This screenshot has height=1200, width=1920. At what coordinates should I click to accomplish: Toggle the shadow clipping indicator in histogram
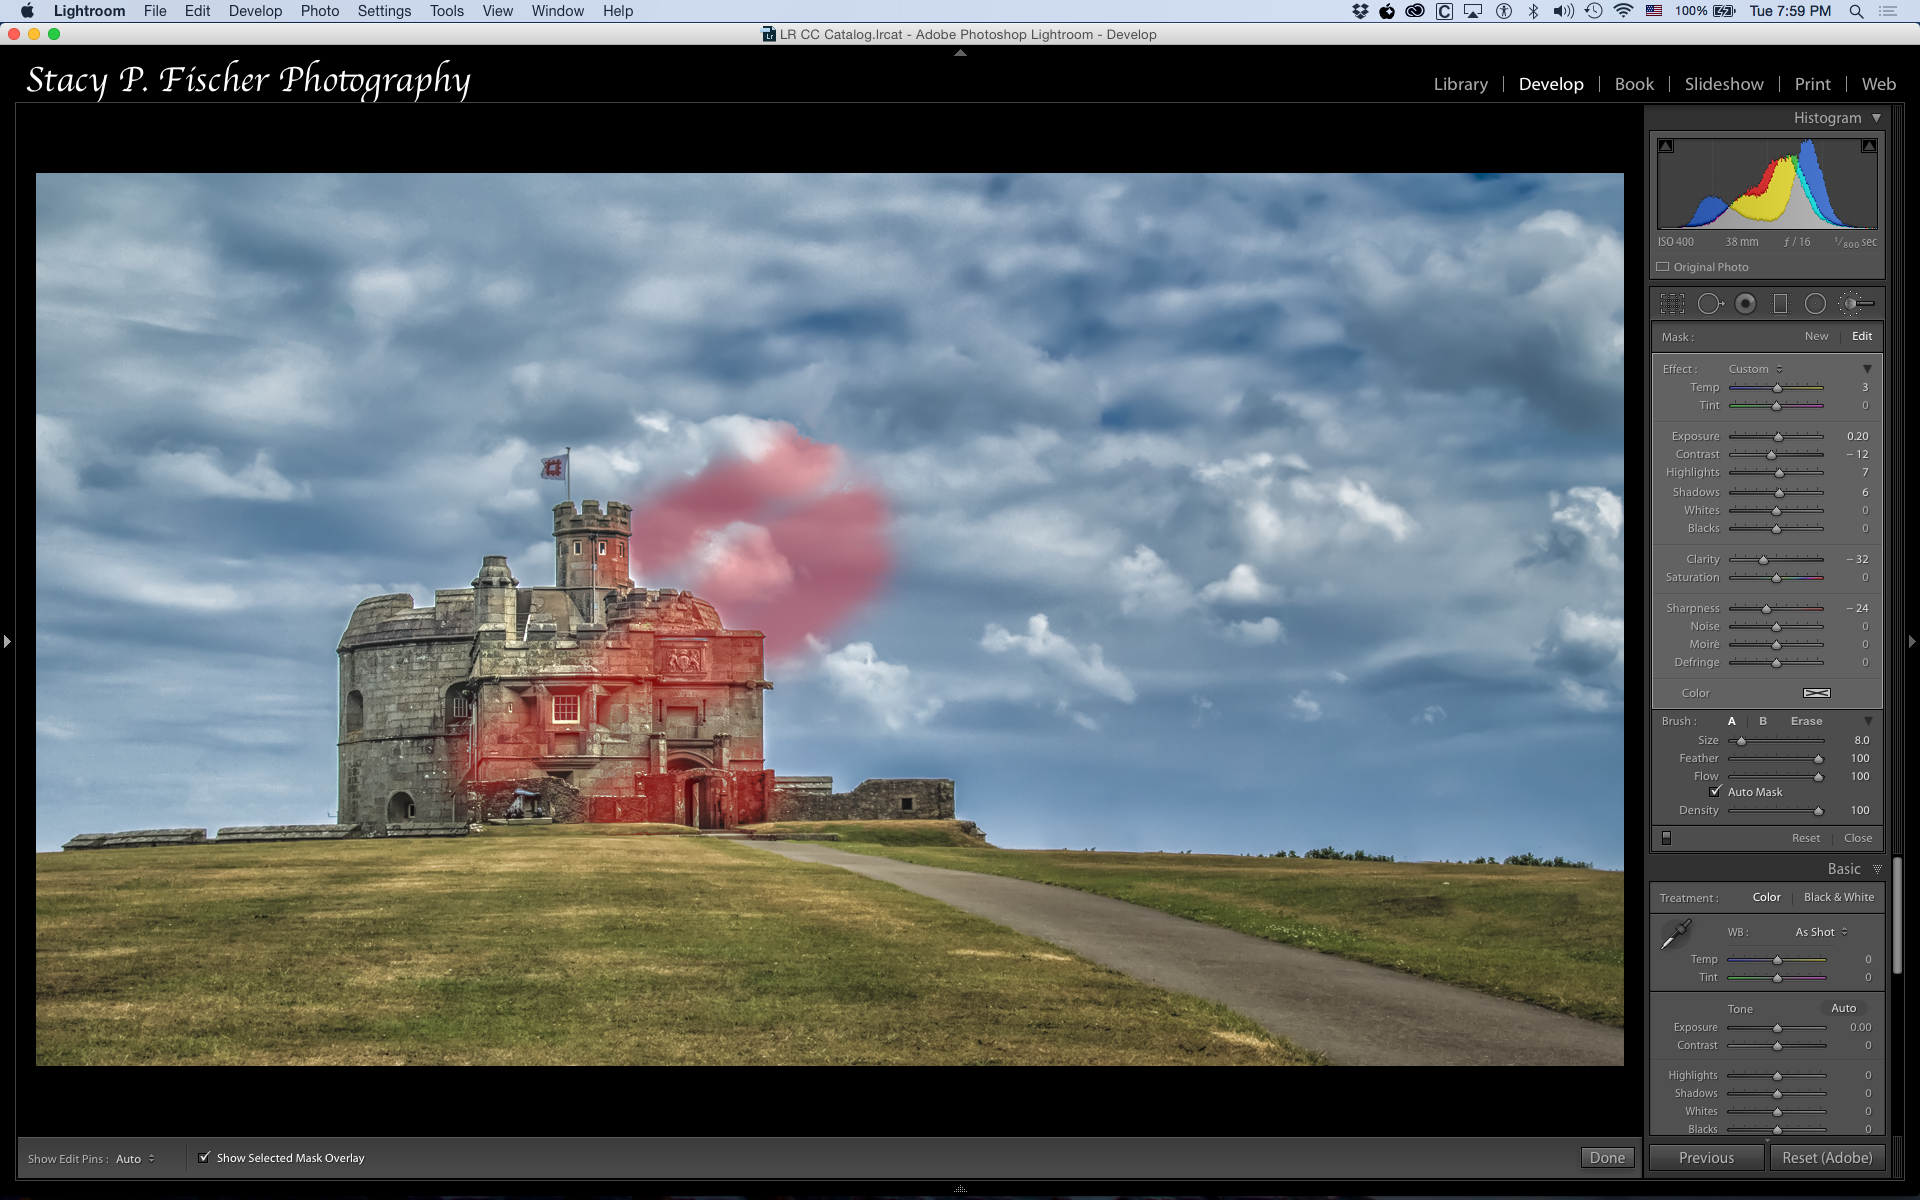1666,146
